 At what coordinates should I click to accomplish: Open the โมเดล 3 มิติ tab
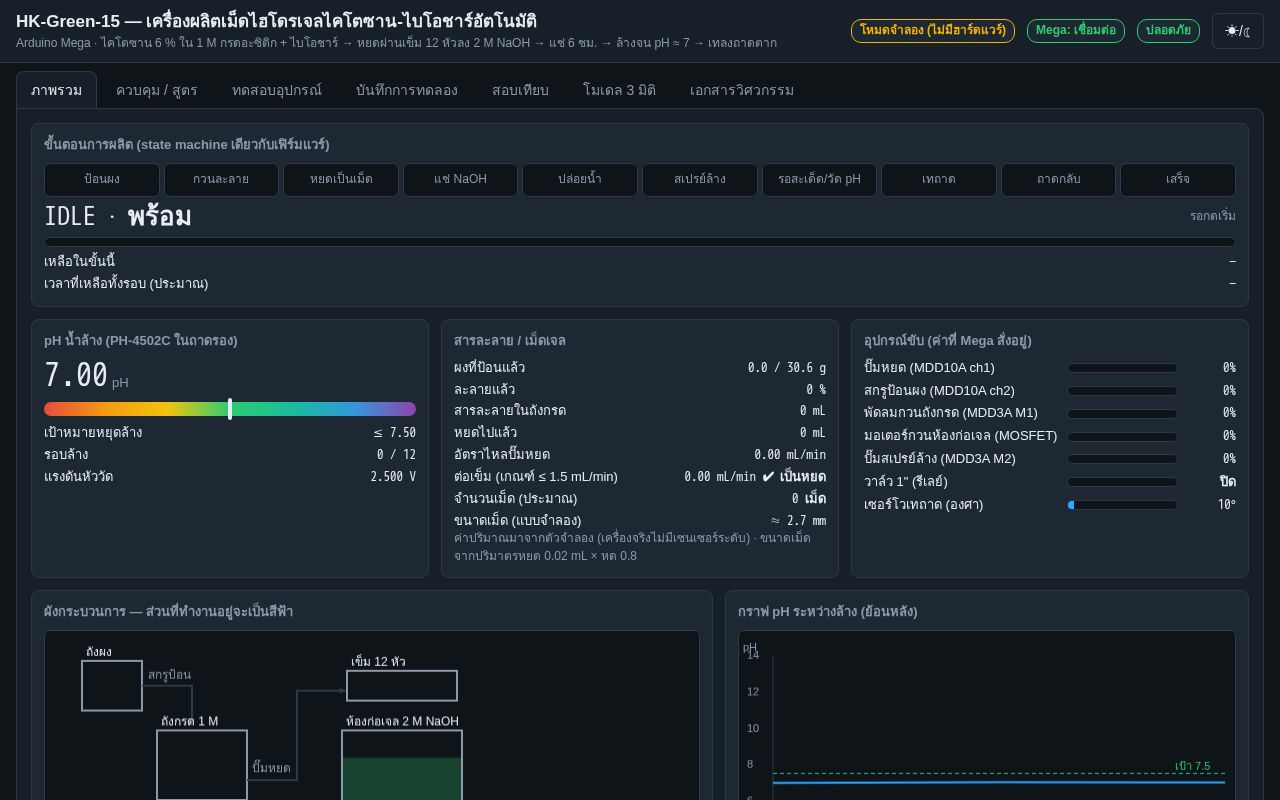(x=619, y=90)
